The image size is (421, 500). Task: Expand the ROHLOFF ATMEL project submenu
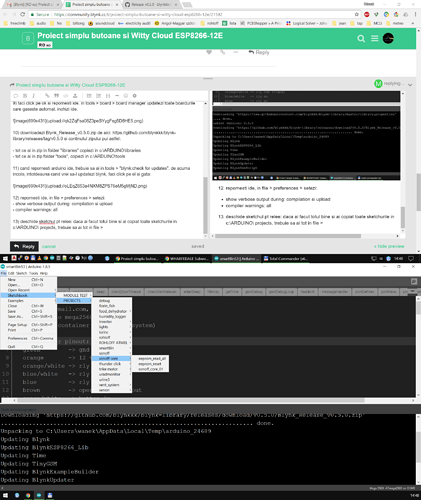click(112, 343)
